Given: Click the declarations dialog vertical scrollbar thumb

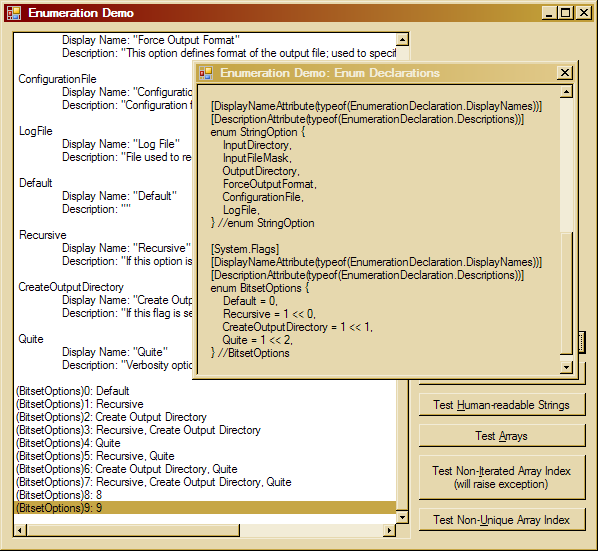Looking at the screenshot, I should pos(566,293).
